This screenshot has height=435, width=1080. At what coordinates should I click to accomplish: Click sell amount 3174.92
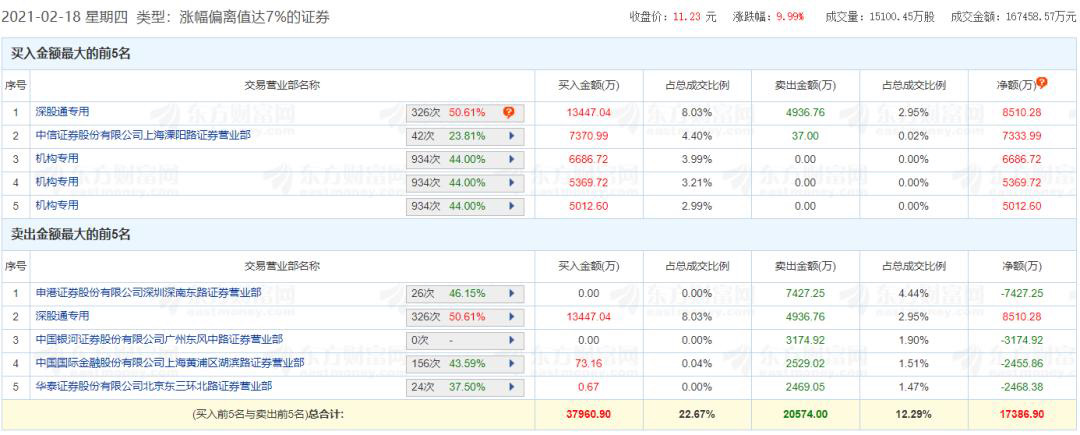point(805,340)
